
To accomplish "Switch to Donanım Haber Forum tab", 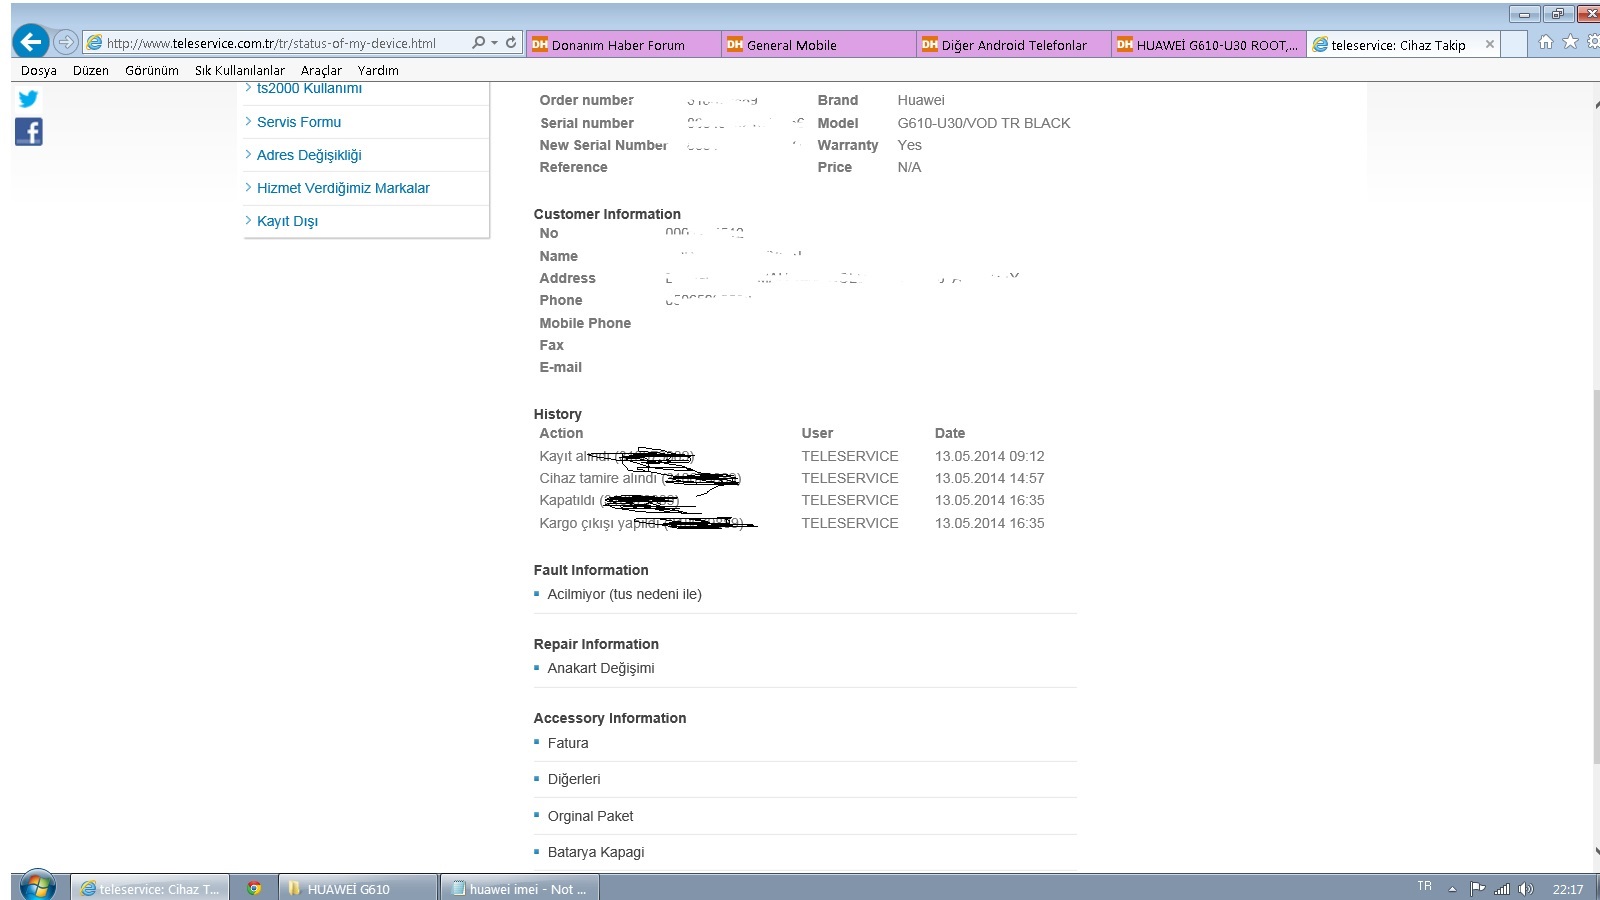I will pos(624,44).
